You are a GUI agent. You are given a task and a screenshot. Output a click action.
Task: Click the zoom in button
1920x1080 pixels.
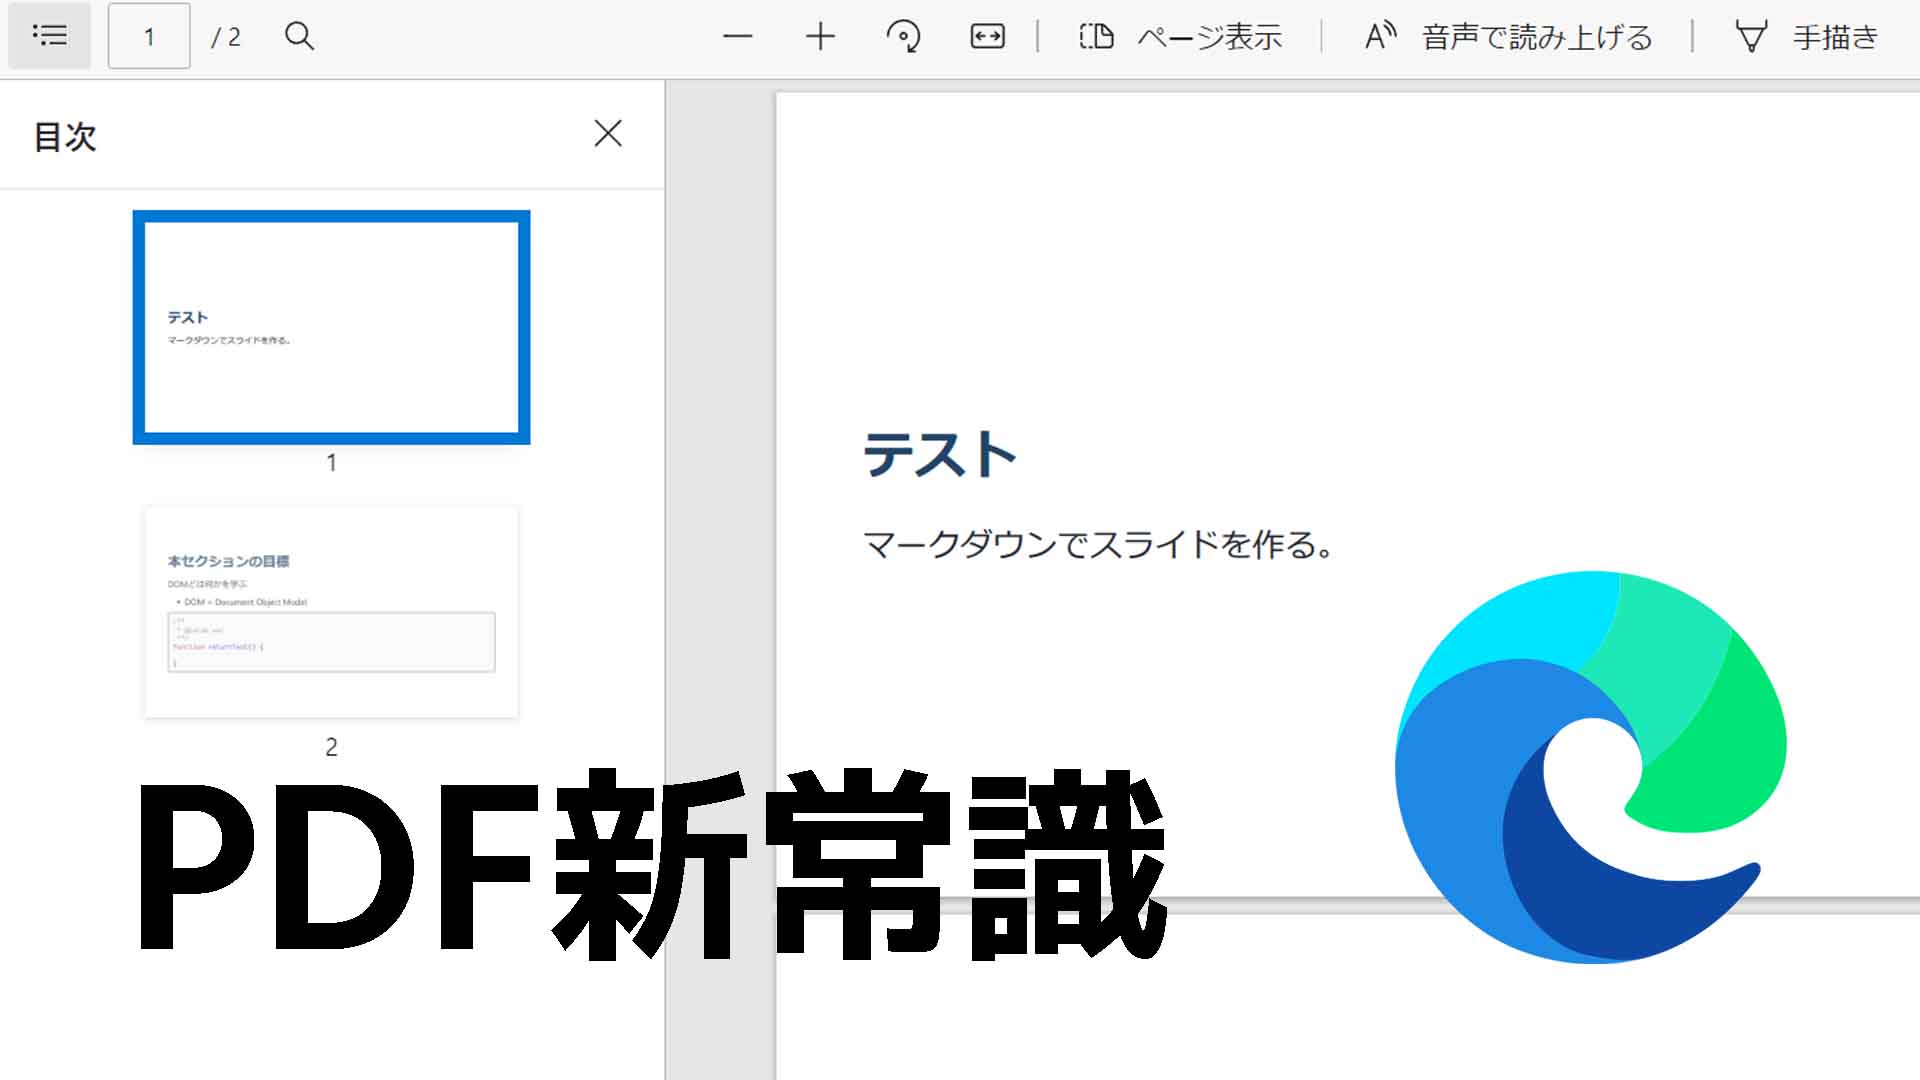pyautogui.click(x=818, y=37)
